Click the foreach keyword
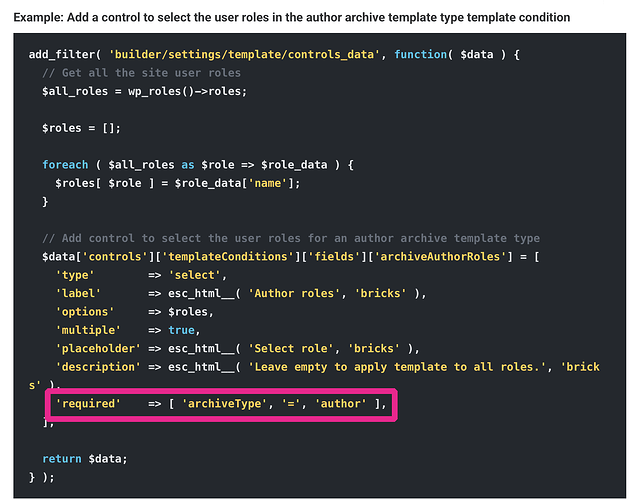The height and width of the screenshot is (500, 641). [65, 165]
